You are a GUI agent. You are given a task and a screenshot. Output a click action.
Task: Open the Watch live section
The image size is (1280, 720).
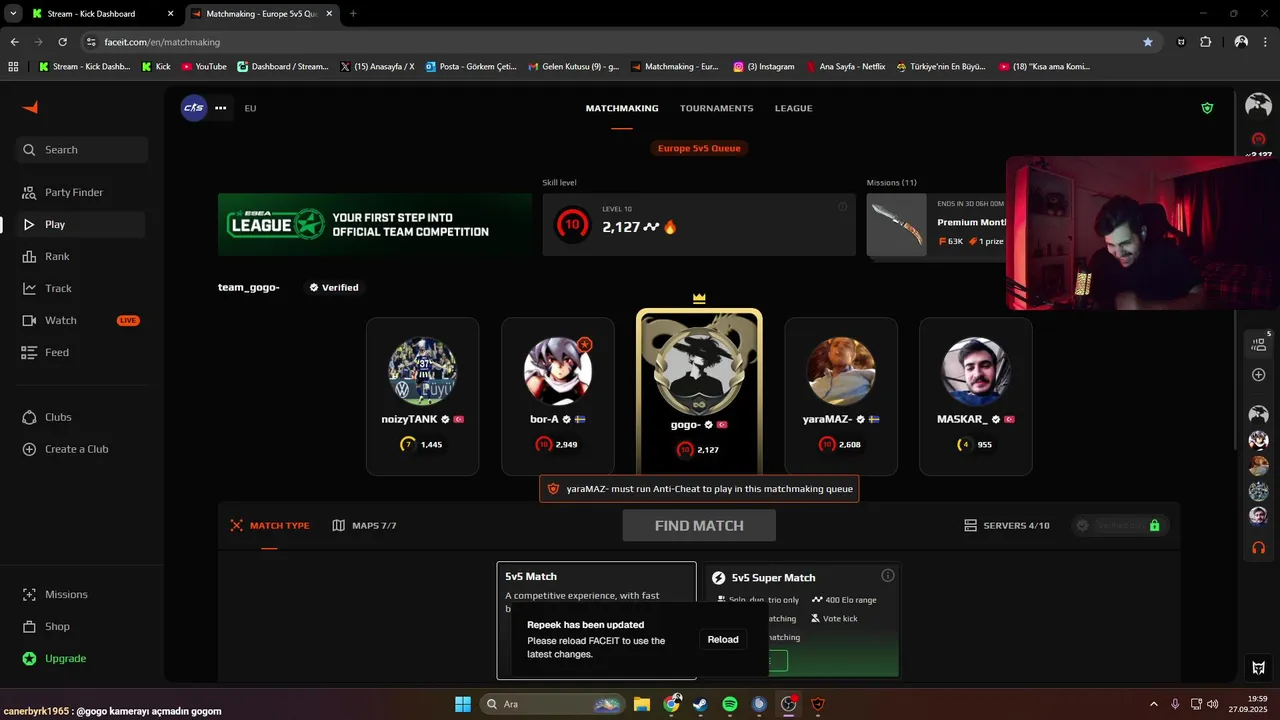tap(82, 320)
